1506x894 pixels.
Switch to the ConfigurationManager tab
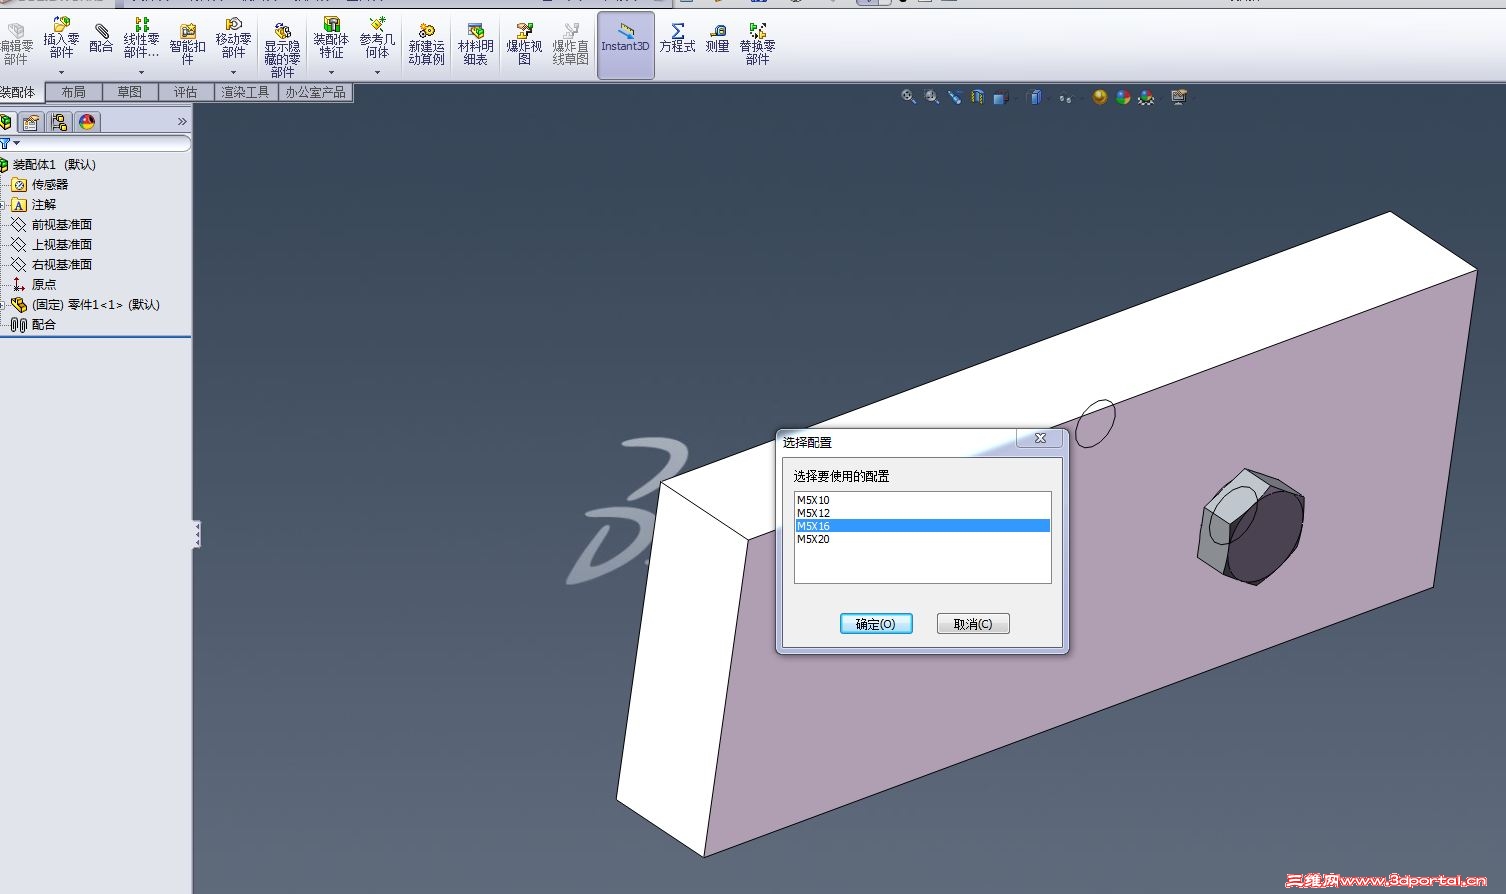(59, 122)
